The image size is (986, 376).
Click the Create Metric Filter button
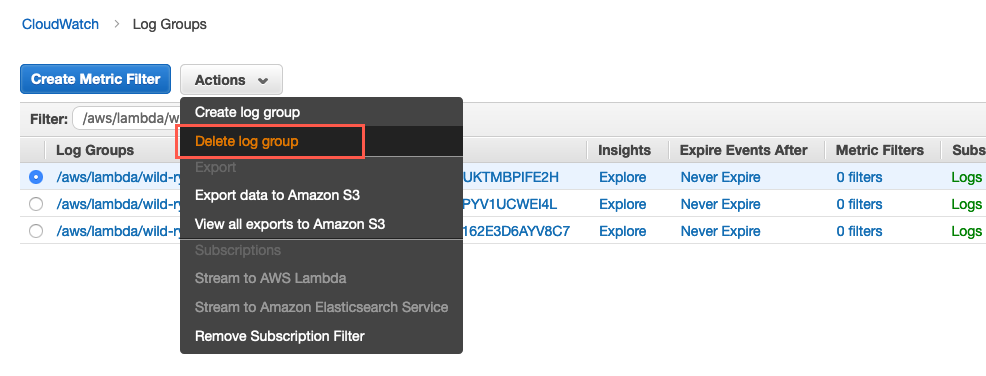tap(96, 80)
